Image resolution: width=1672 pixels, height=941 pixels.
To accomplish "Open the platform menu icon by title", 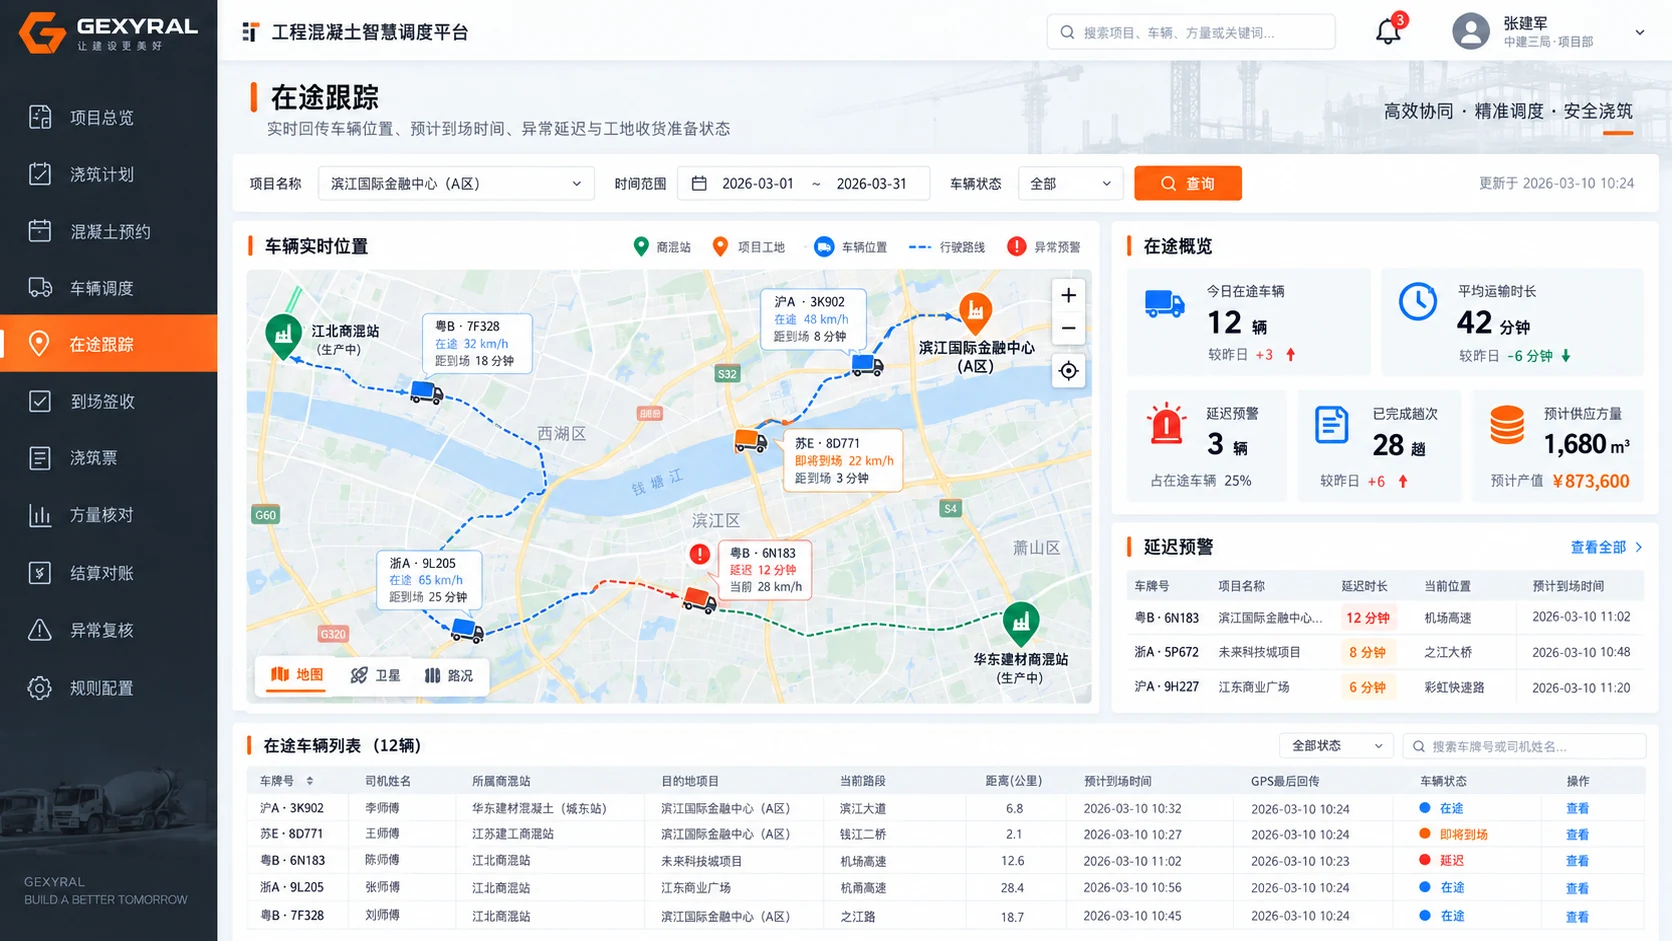I will pyautogui.click(x=250, y=32).
